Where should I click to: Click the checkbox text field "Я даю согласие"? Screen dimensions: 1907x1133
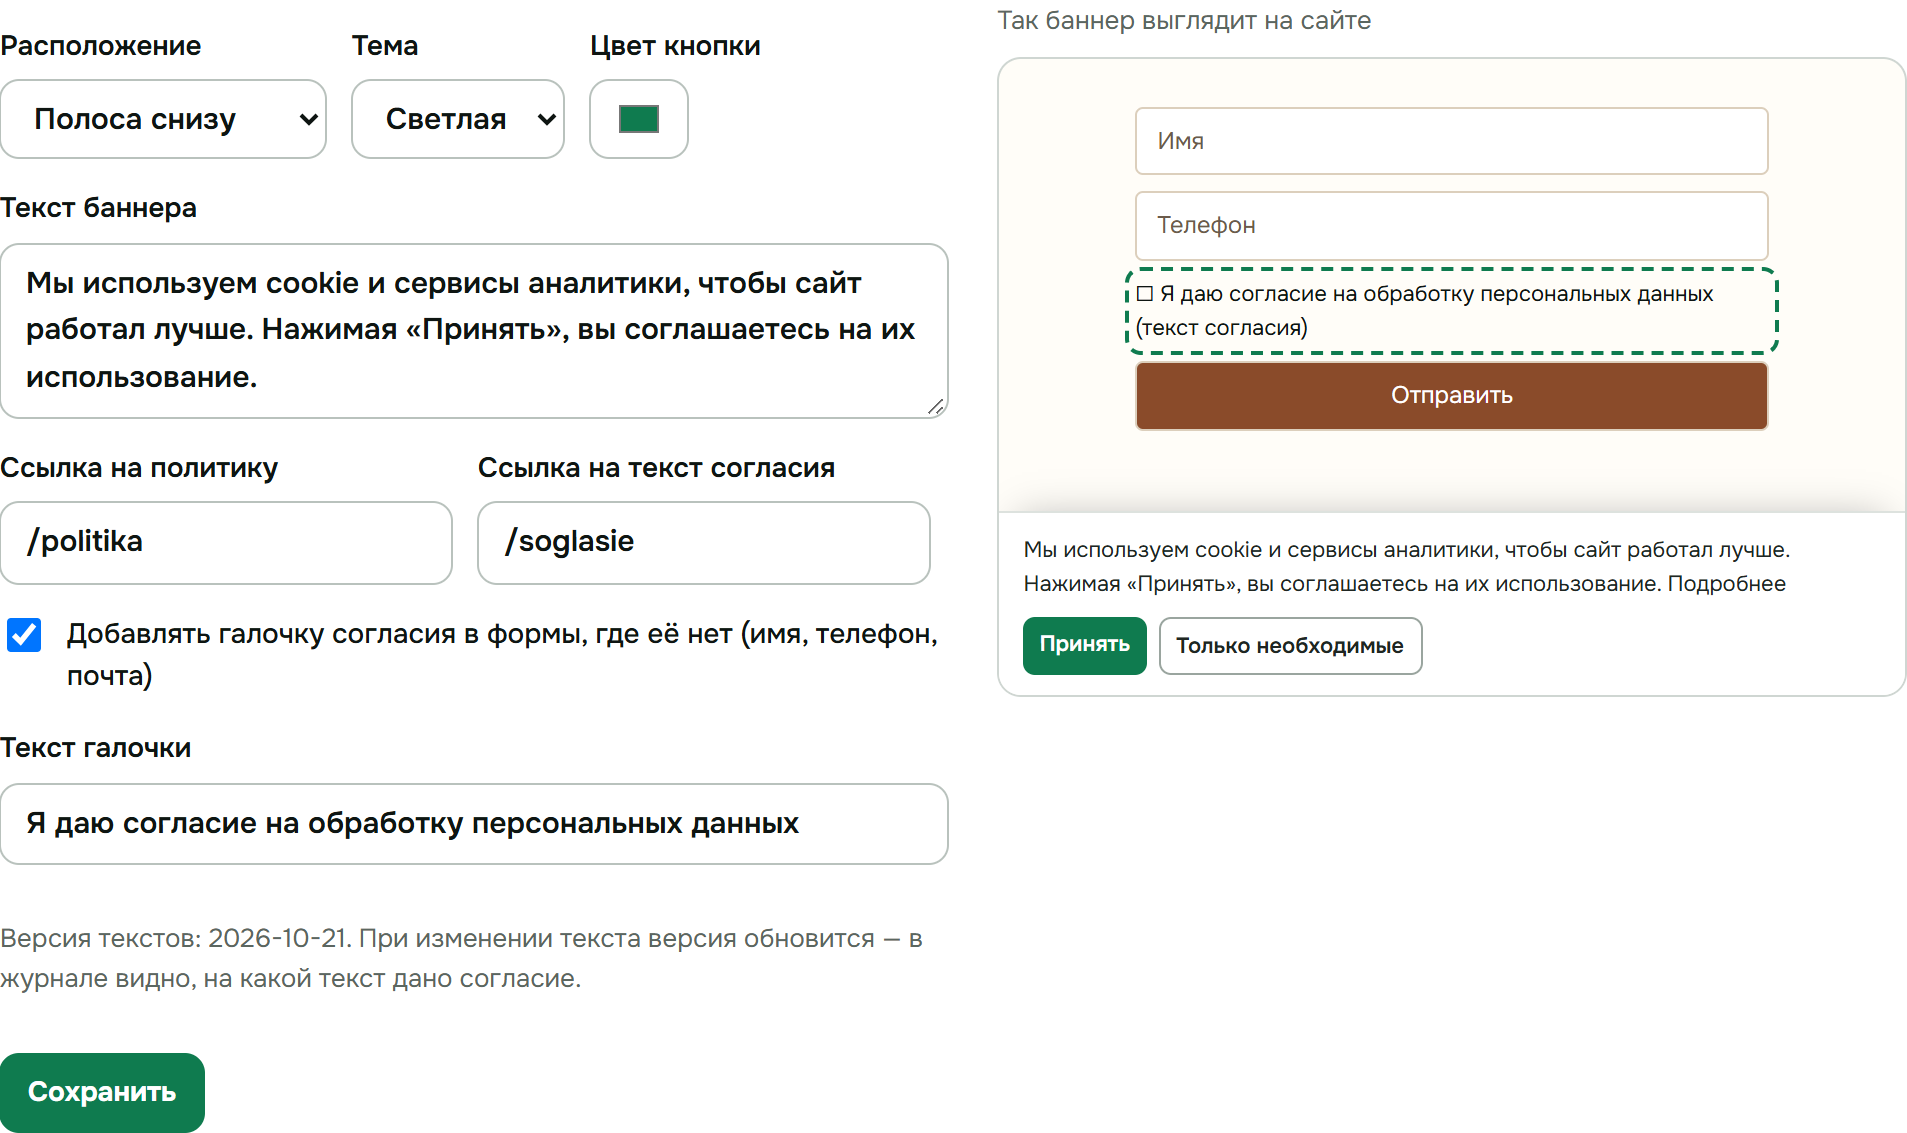(474, 824)
